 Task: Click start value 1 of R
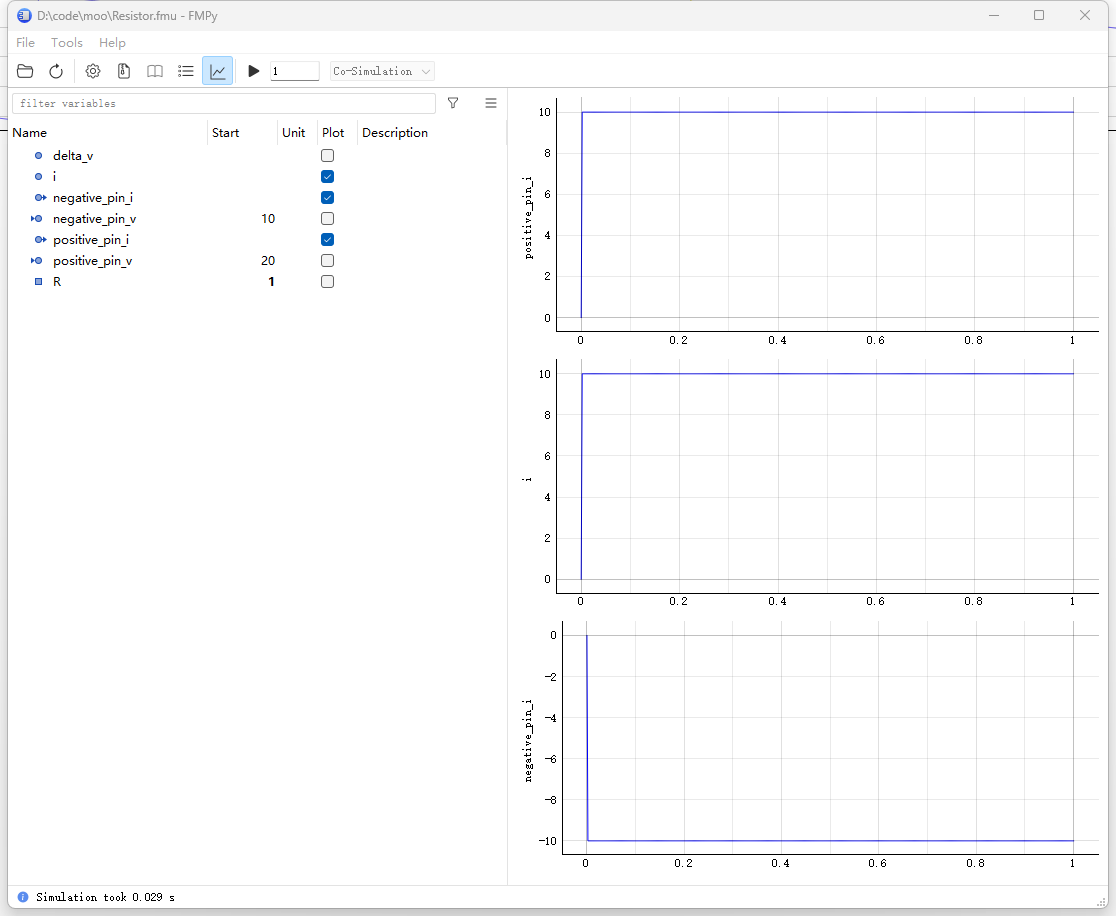[x=271, y=282]
